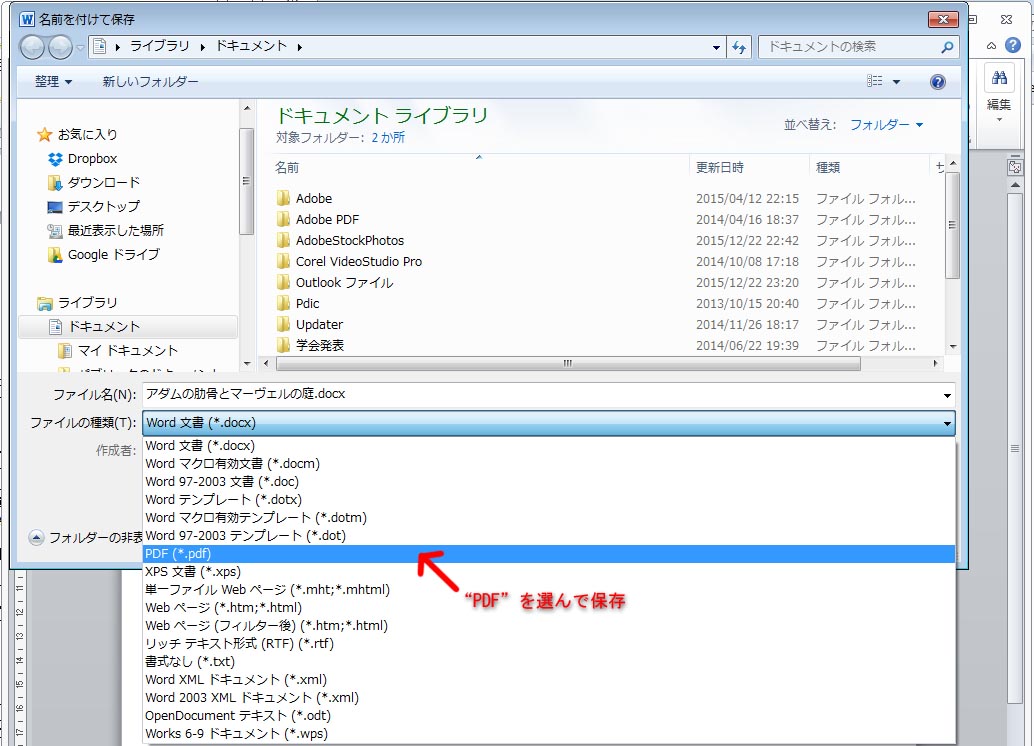Click the 2 か所 locations link
This screenshot has width=1034, height=746.
pyautogui.click(x=388, y=138)
